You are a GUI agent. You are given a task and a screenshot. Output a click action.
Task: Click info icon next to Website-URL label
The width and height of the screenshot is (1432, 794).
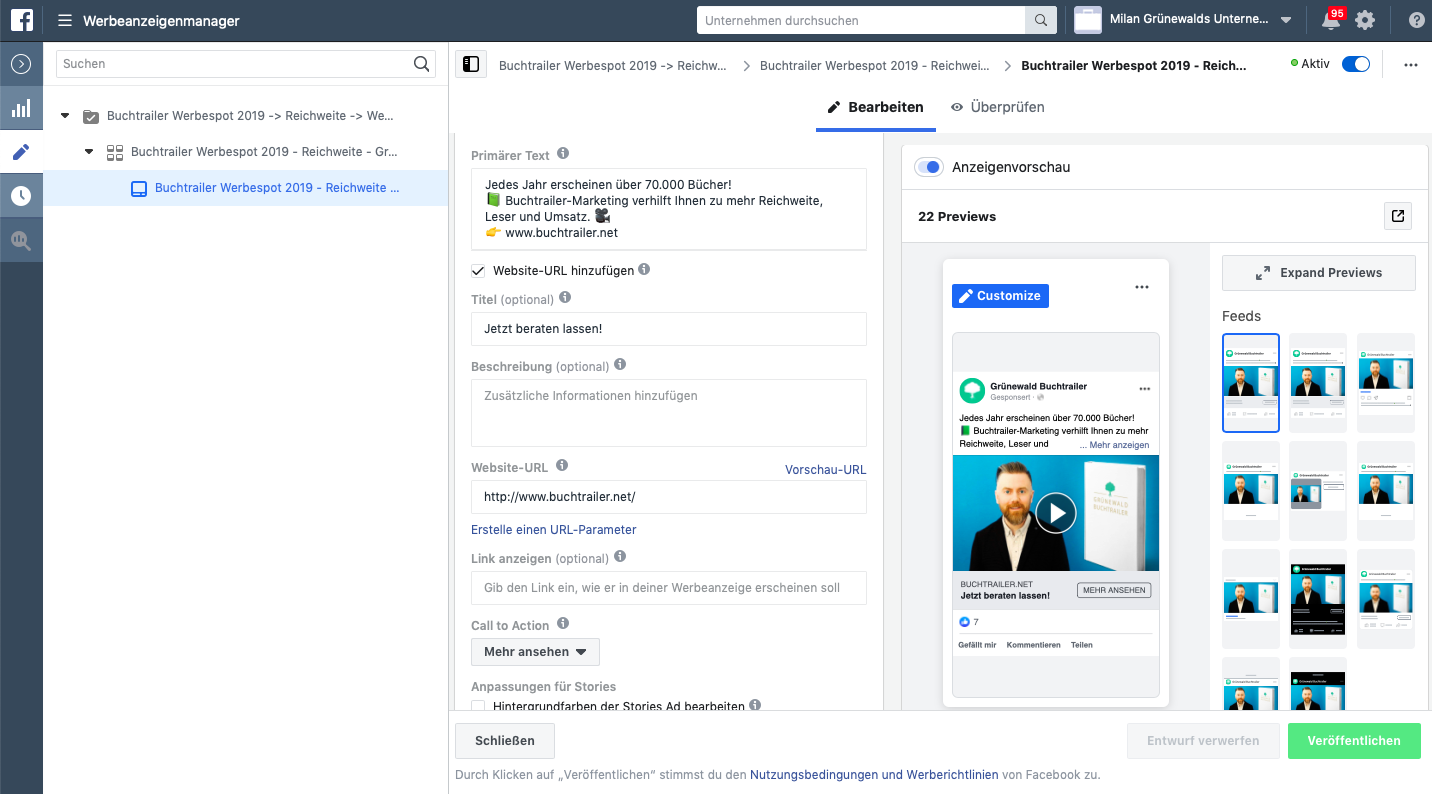click(562, 465)
